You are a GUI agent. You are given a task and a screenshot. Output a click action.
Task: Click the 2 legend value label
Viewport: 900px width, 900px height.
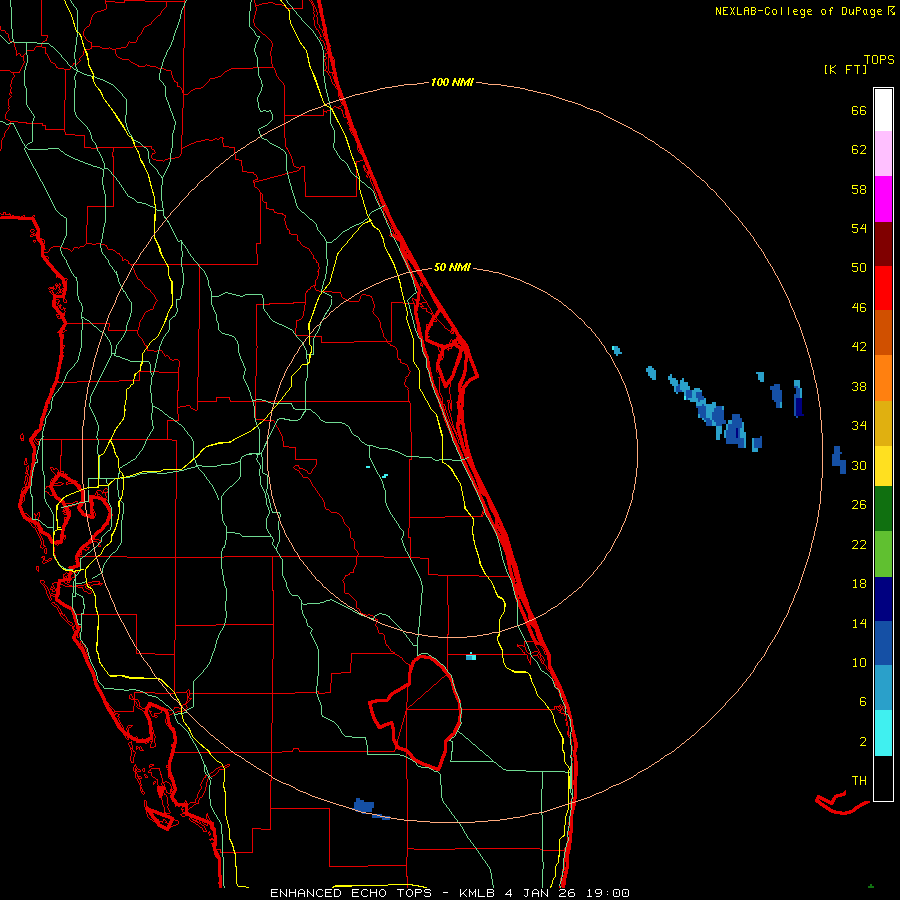(863, 742)
